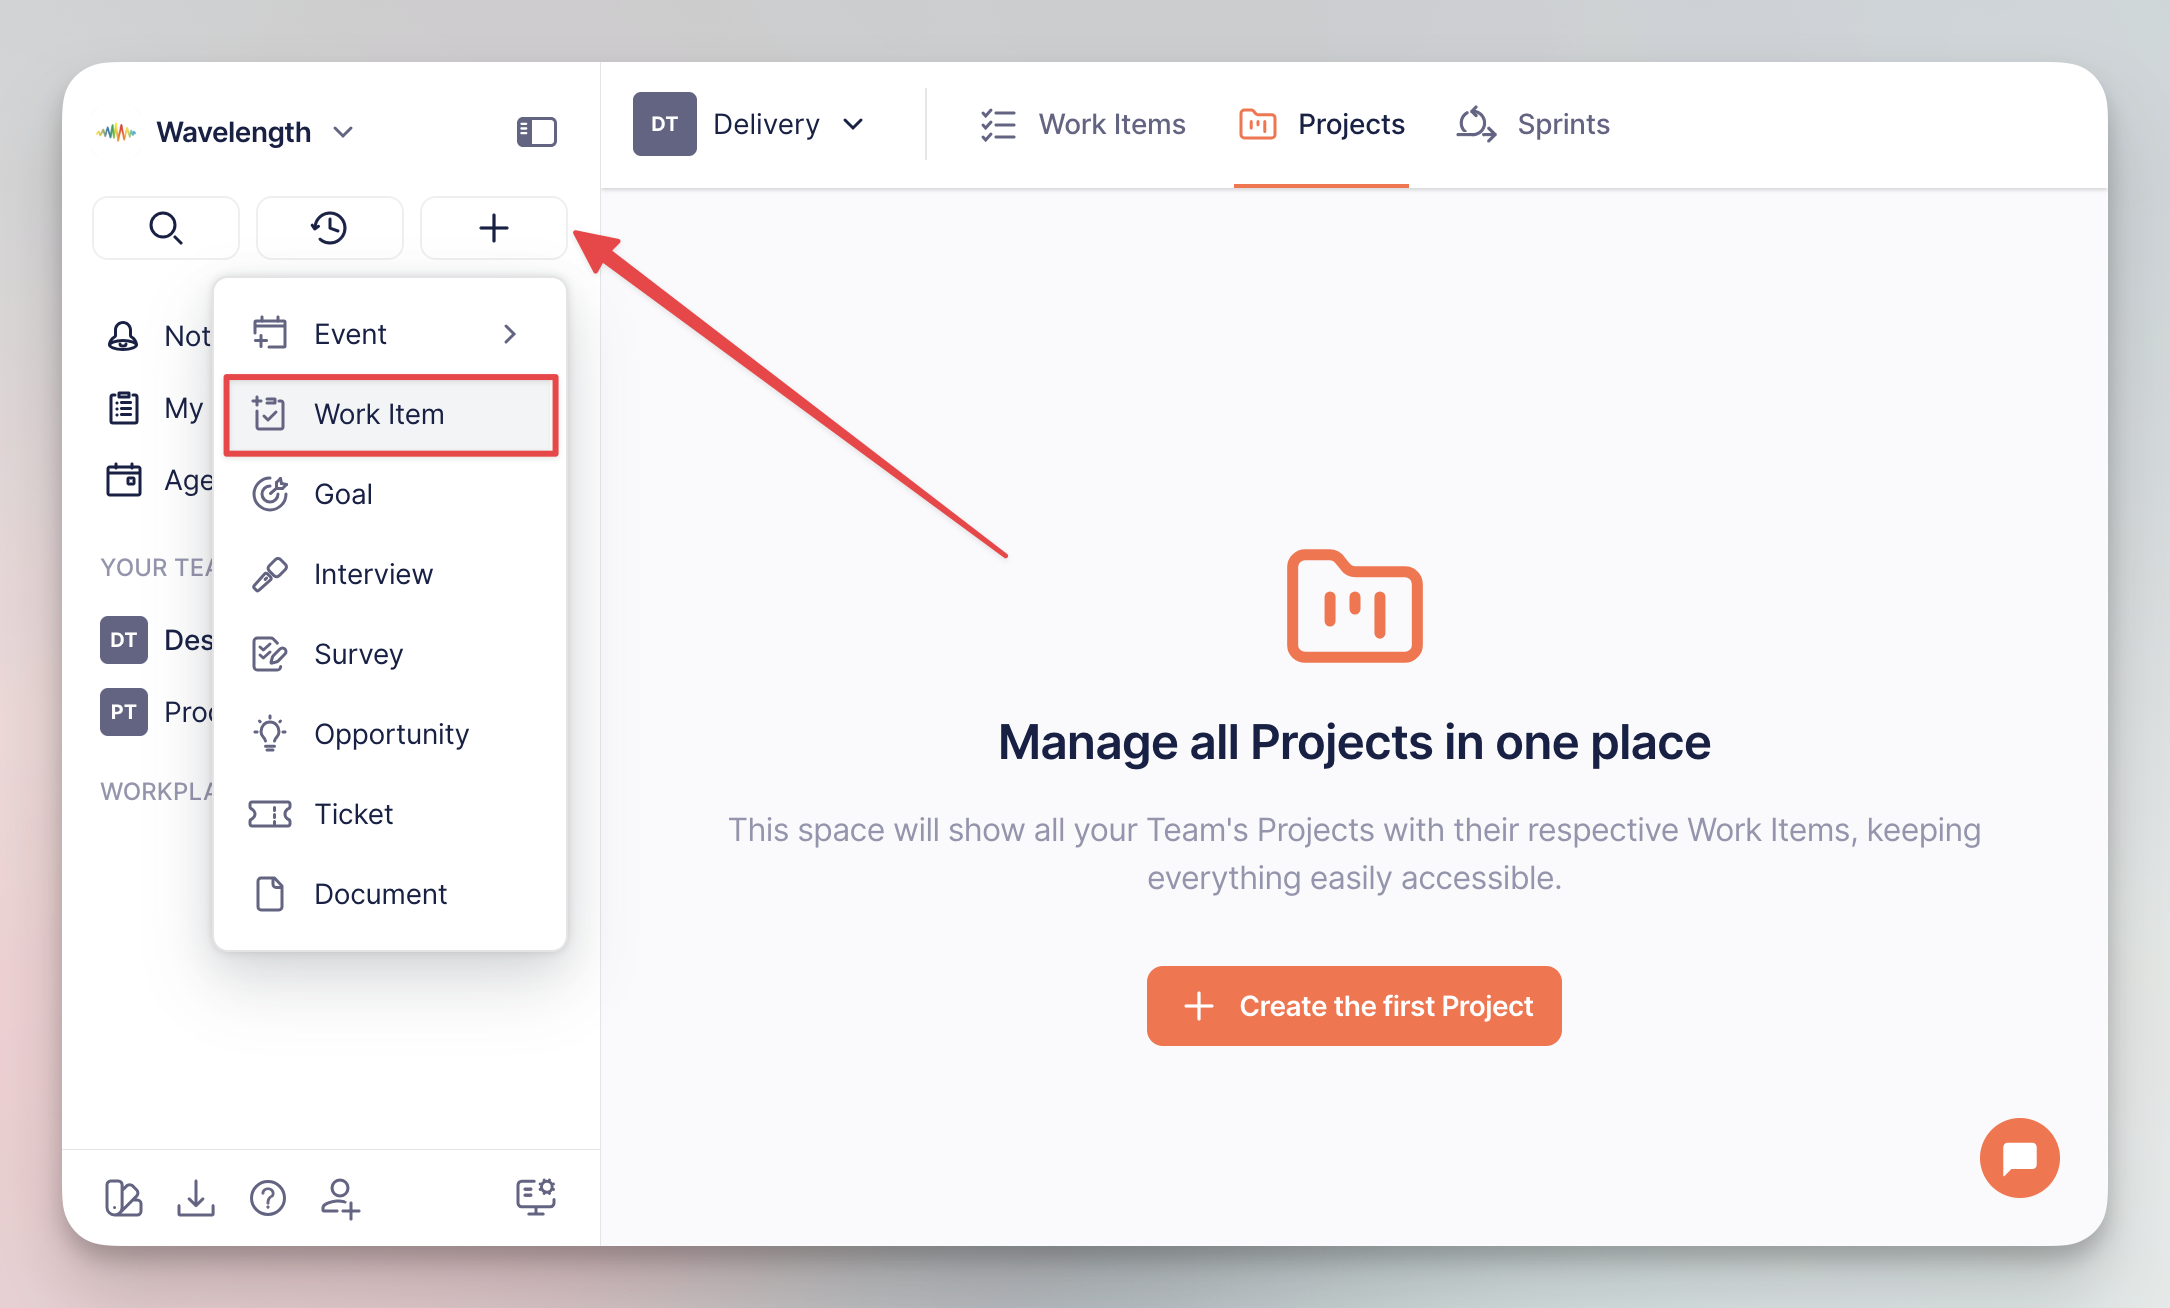Click the plus create button in sidebar
Screen dimensions: 2170x1308
point(493,228)
